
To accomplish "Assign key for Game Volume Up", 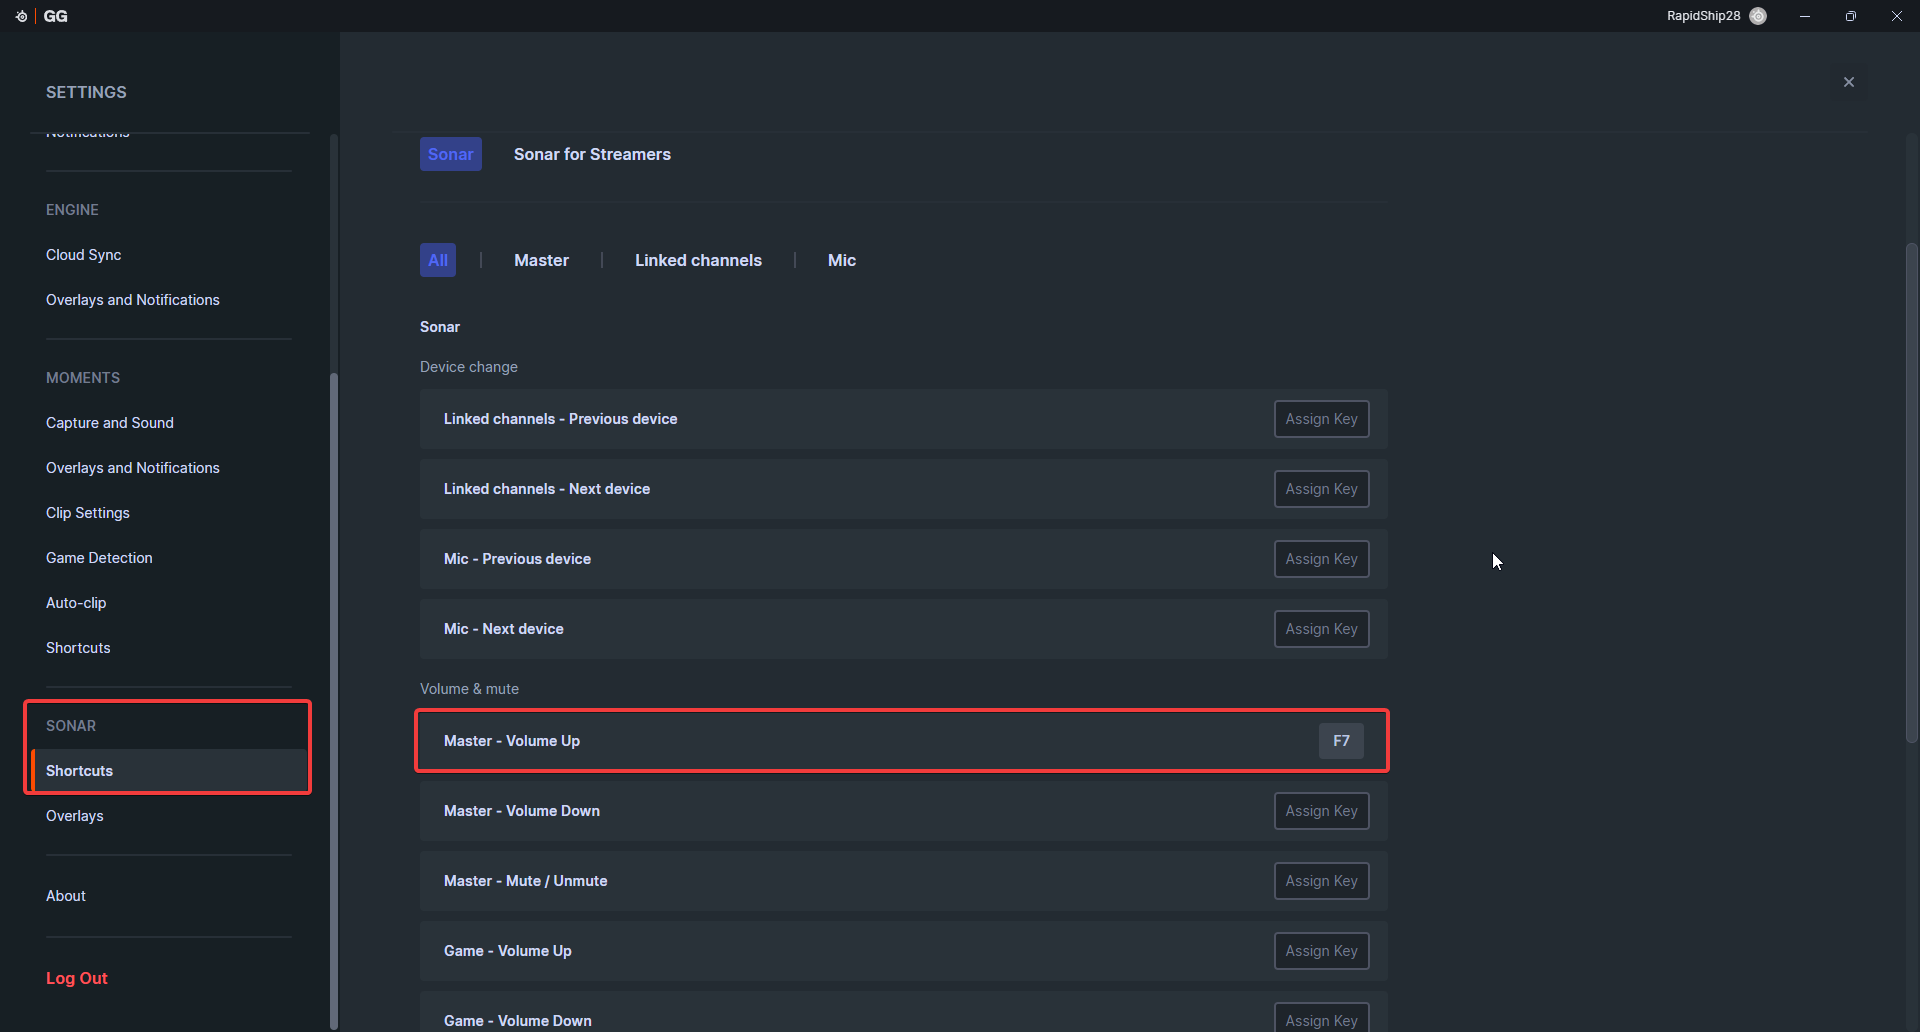I will (x=1321, y=951).
